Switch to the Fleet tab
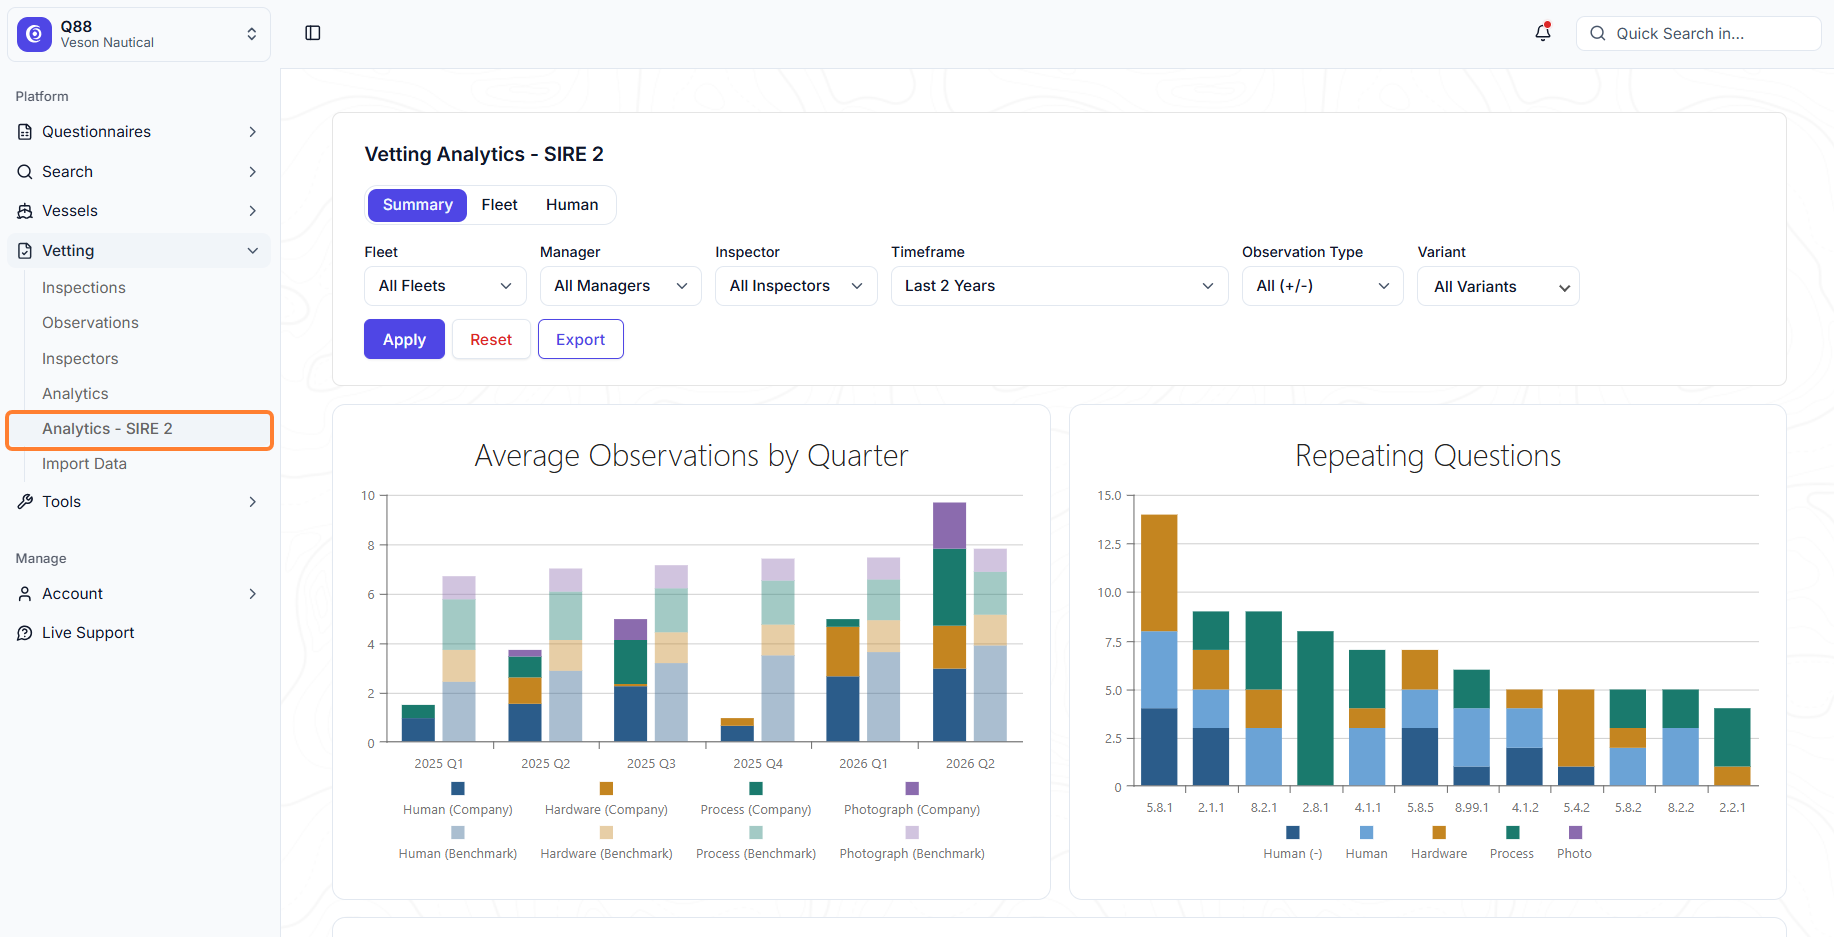 [x=499, y=205]
